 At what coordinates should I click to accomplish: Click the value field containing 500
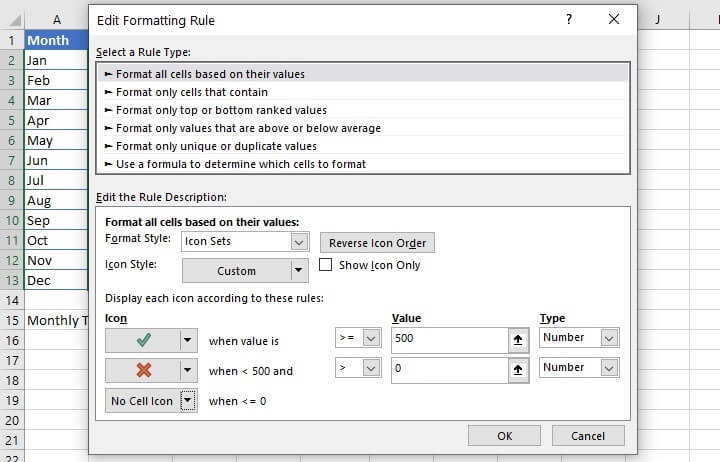(450, 340)
